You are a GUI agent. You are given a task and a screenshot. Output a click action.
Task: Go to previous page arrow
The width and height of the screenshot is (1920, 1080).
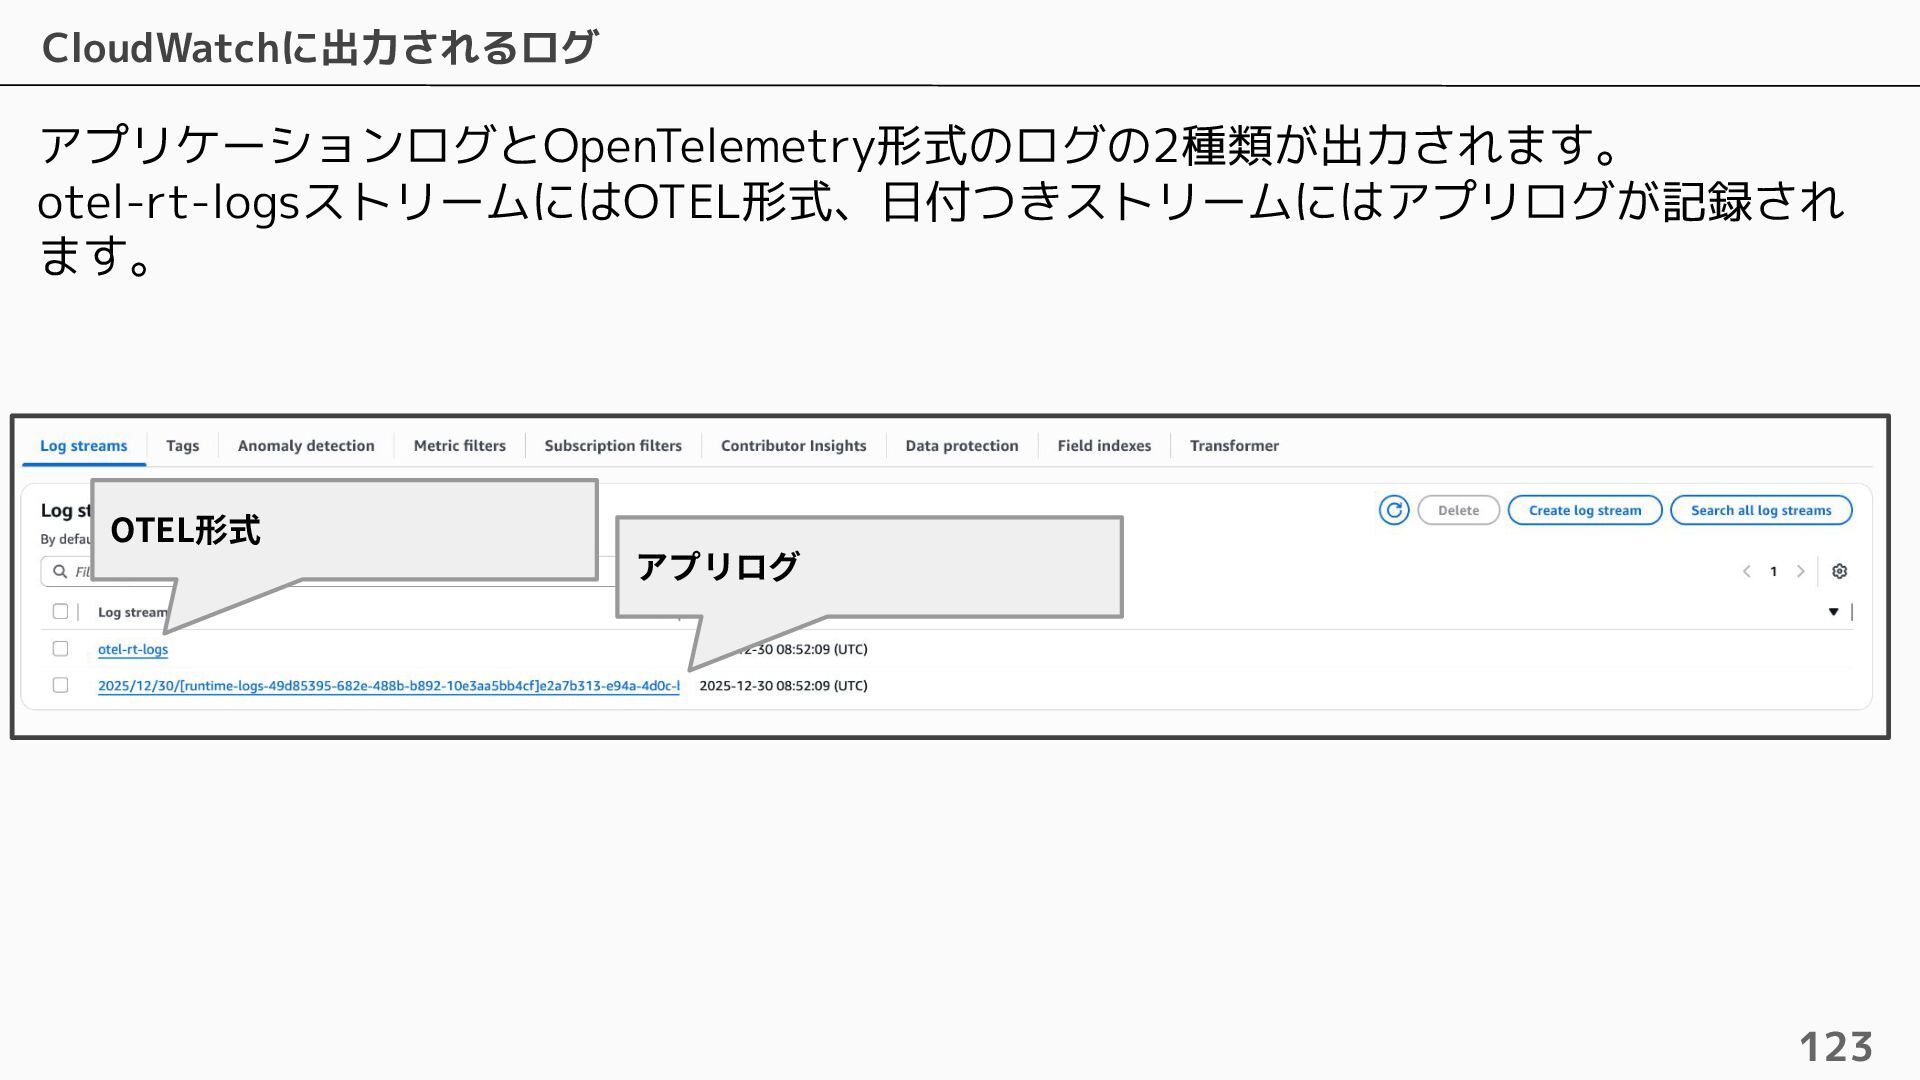pos(1746,571)
